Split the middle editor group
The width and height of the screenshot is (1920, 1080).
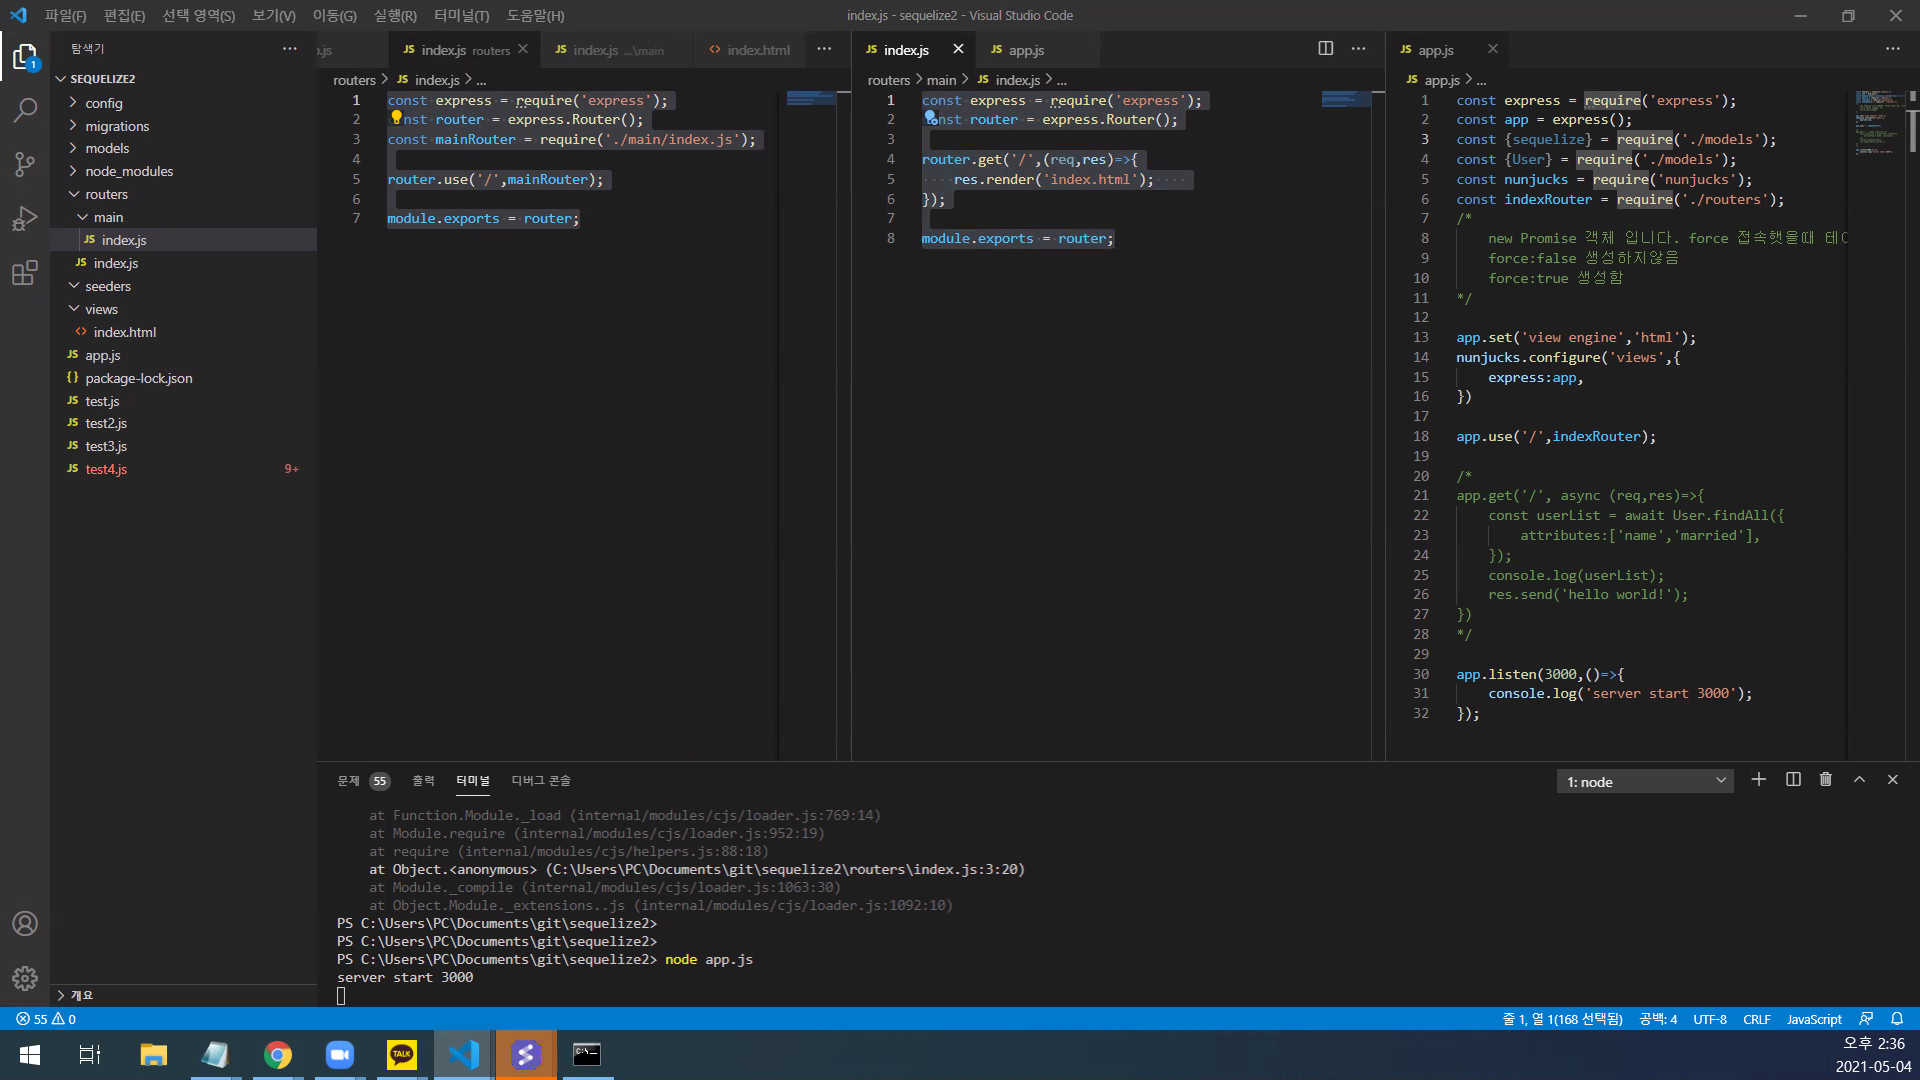click(x=1326, y=49)
